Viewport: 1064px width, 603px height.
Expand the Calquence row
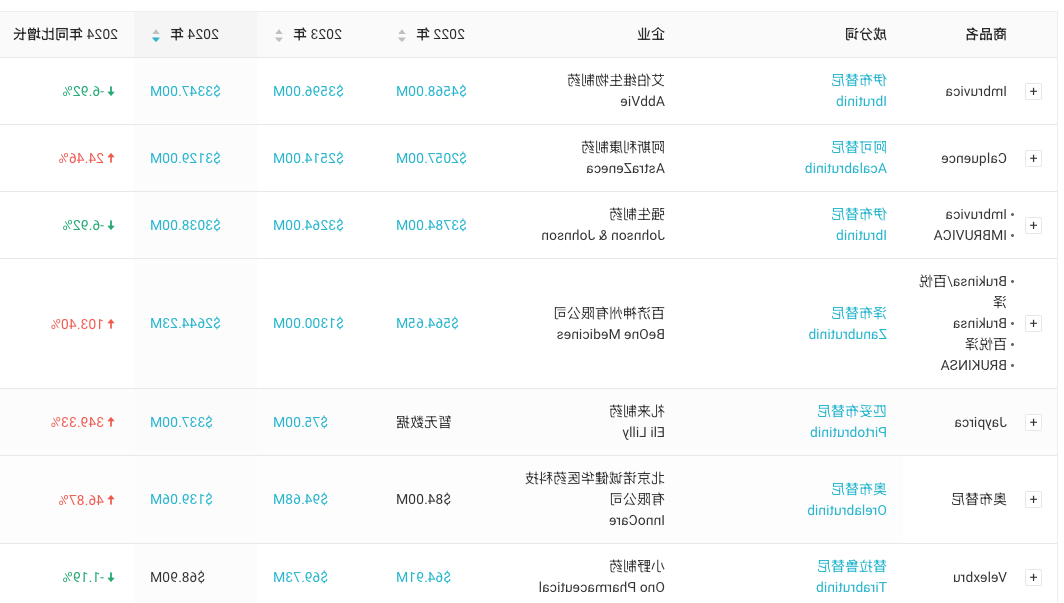tap(1033, 159)
